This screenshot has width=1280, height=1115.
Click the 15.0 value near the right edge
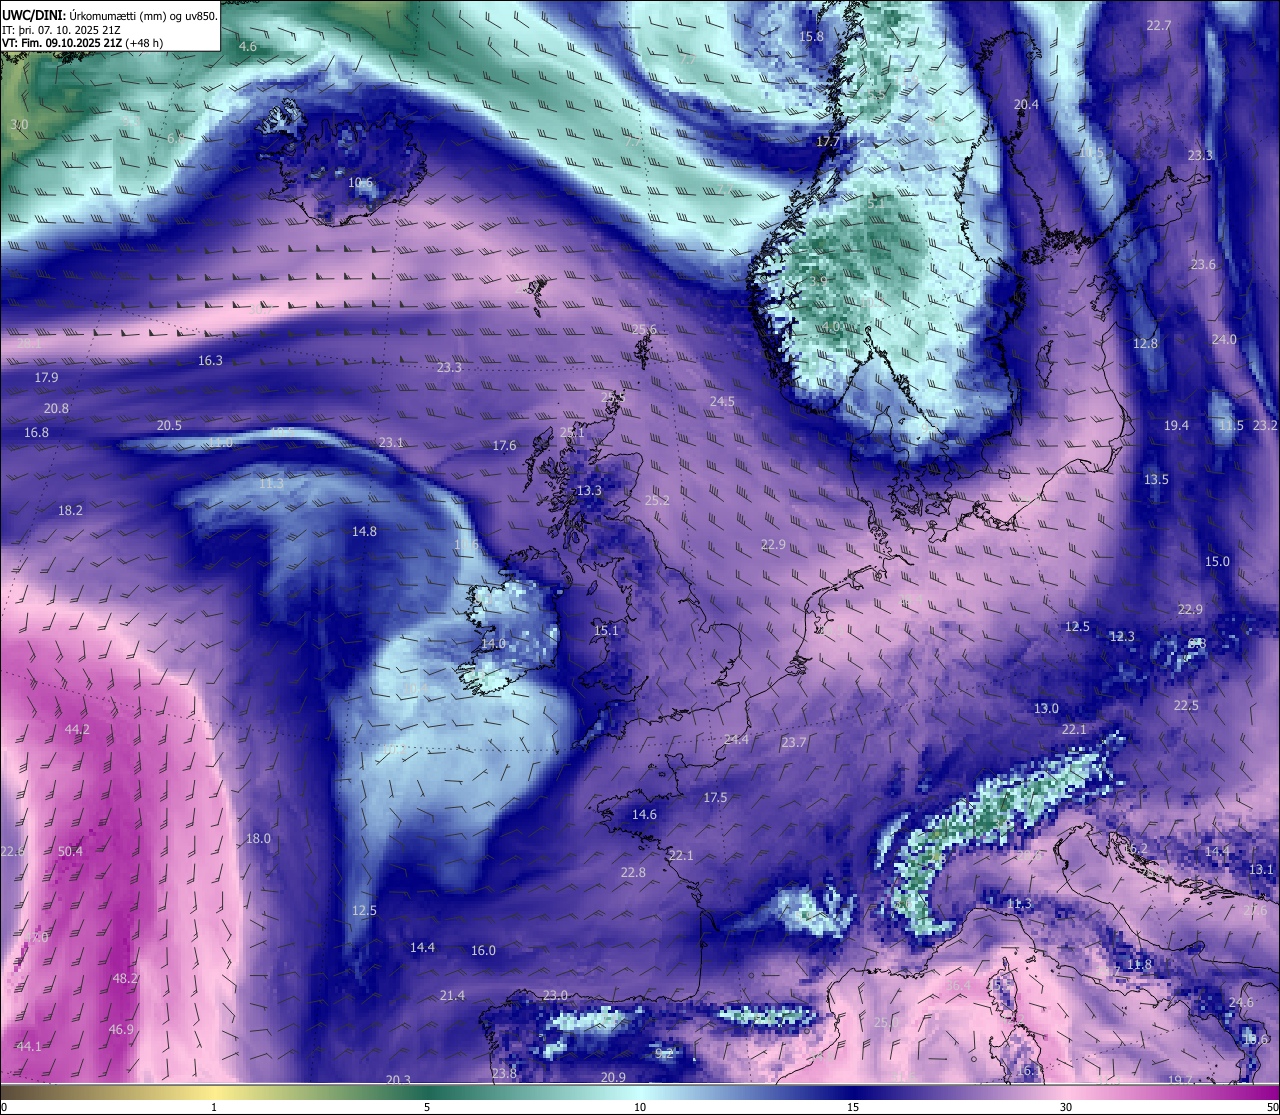pos(1217,562)
